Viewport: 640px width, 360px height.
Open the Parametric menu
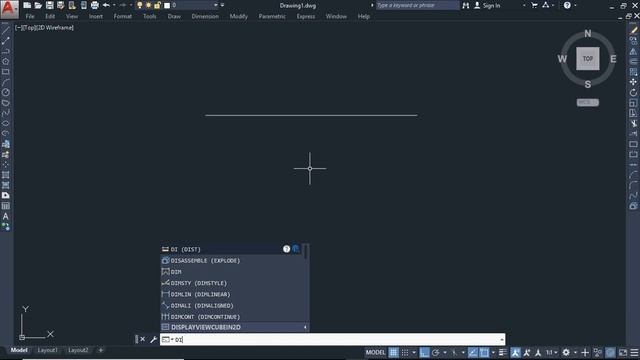(272, 16)
